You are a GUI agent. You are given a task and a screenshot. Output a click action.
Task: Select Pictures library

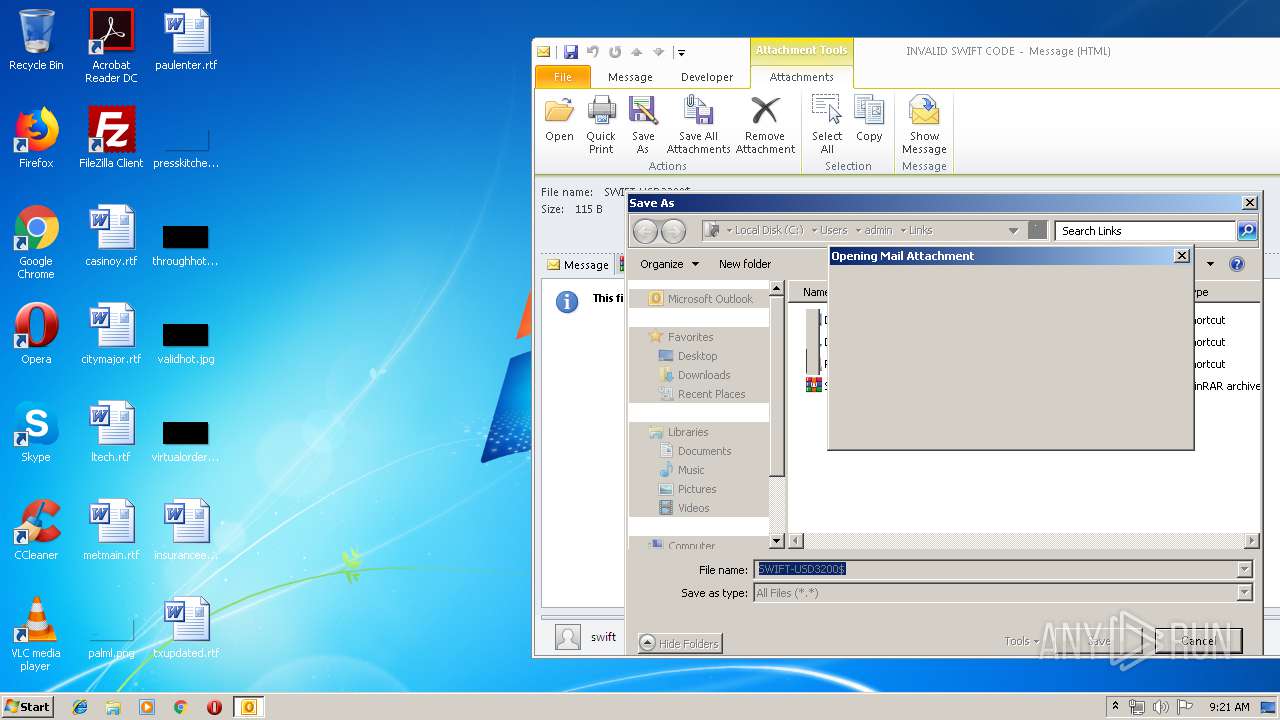[x=688, y=489]
